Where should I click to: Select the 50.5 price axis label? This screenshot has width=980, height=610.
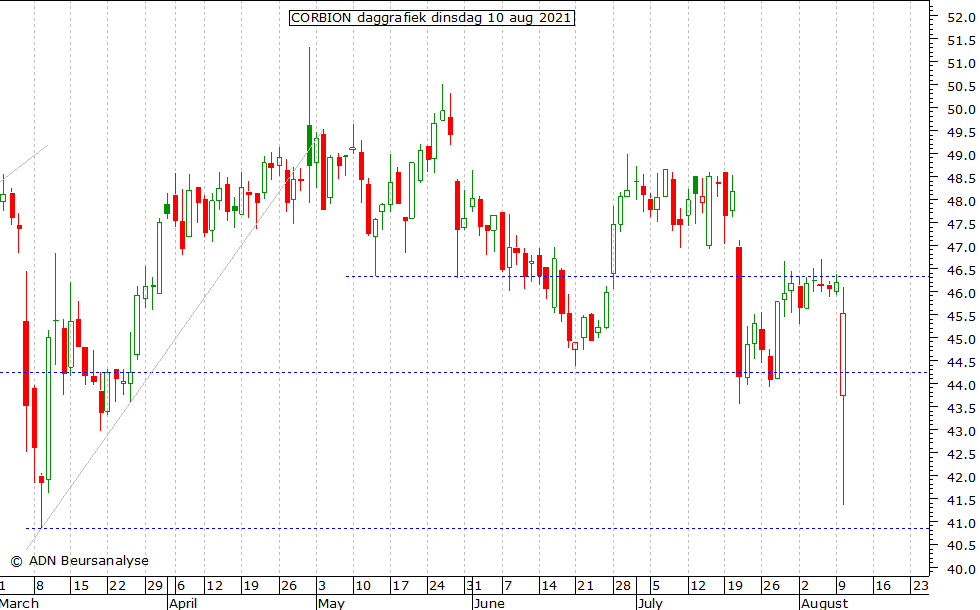coord(961,86)
